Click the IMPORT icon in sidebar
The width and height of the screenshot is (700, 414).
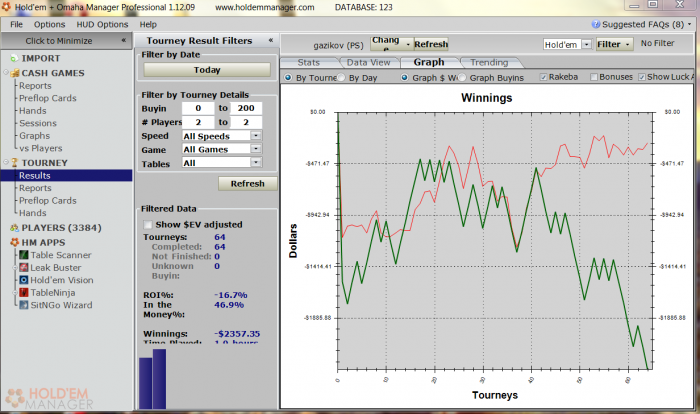point(14,58)
